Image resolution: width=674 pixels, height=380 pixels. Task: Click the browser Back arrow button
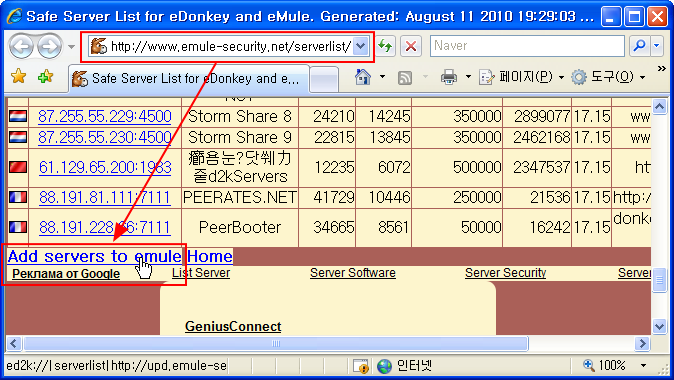21,46
